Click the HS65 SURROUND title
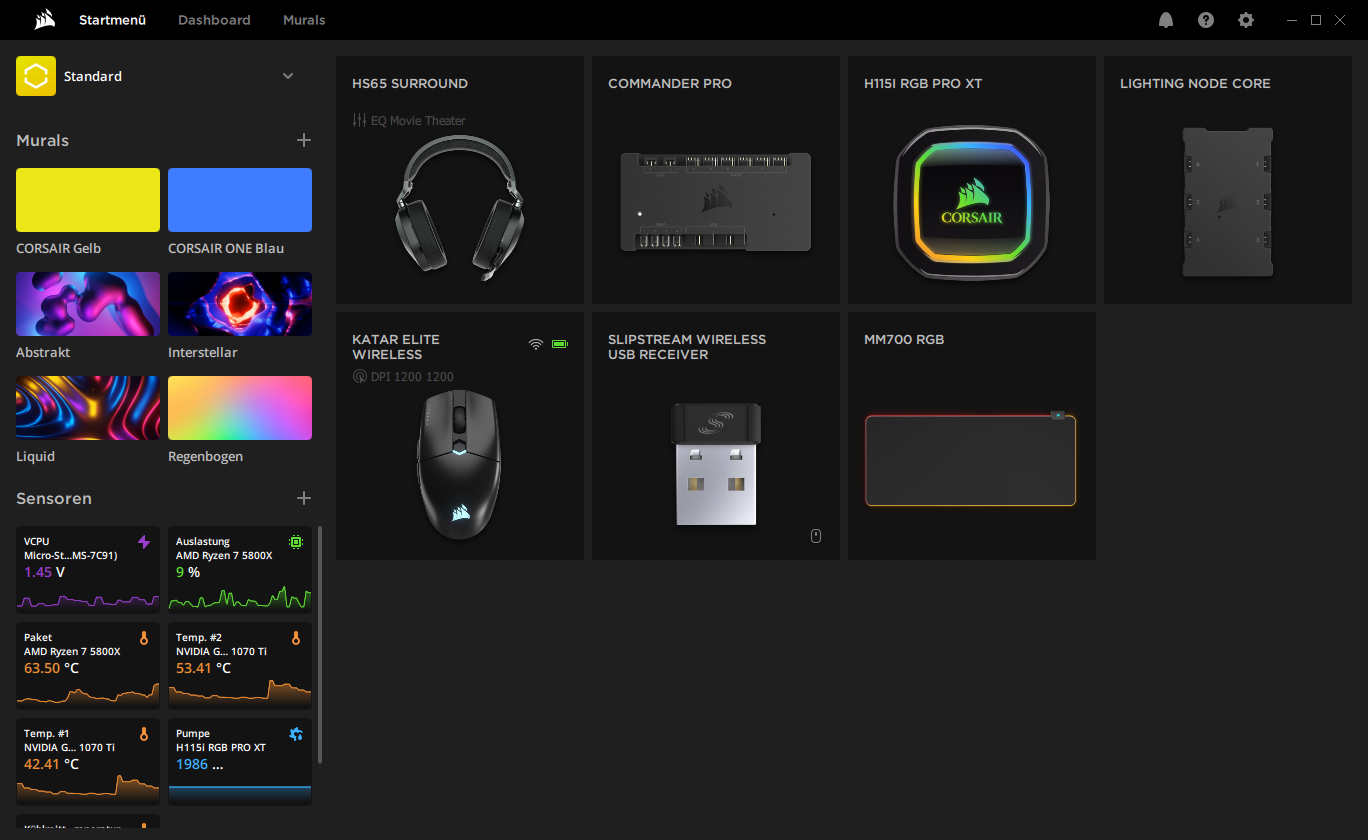This screenshot has height=840, width=1368. point(410,84)
